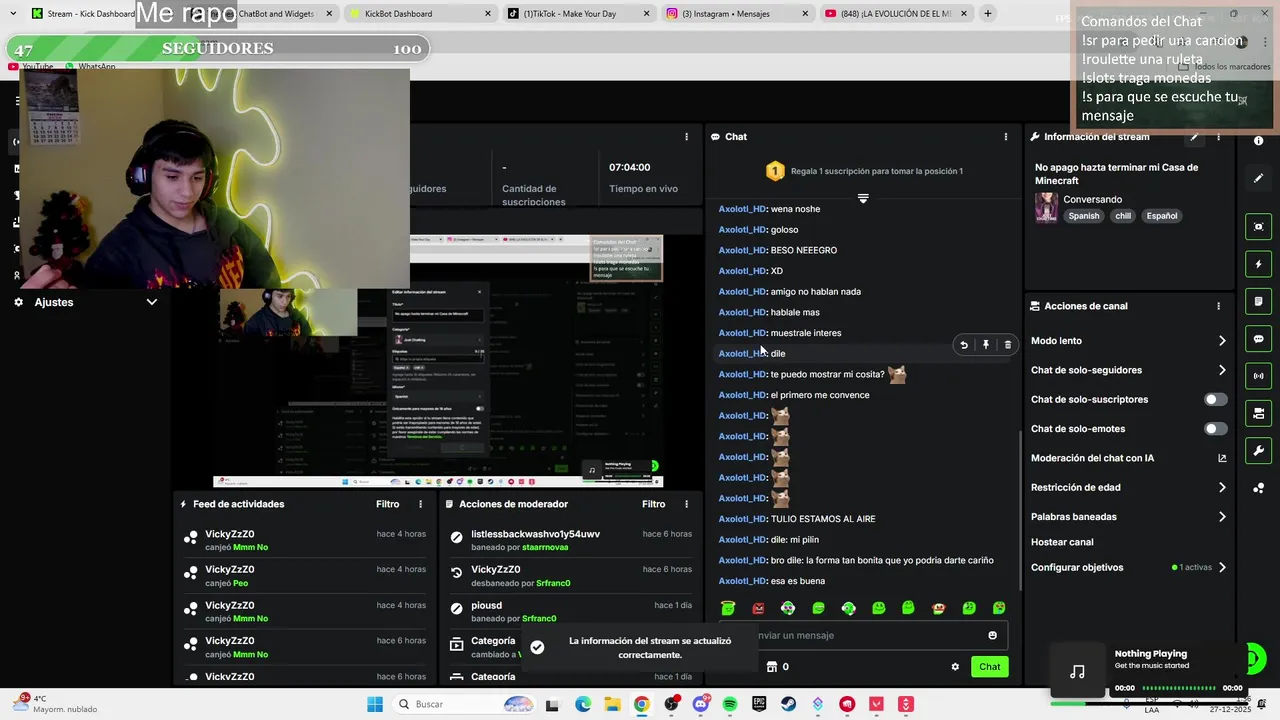Click the taskbar Buscar search box
Image resolution: width=1280 pixels, height=720 pixels.
point(465,704)
